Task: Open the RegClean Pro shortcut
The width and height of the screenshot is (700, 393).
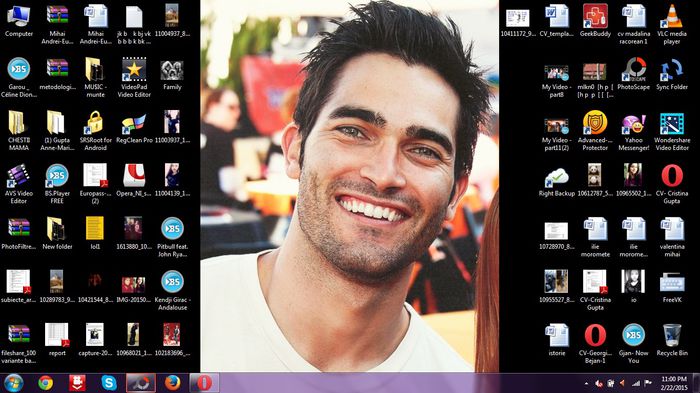Action: coord(134,127)
